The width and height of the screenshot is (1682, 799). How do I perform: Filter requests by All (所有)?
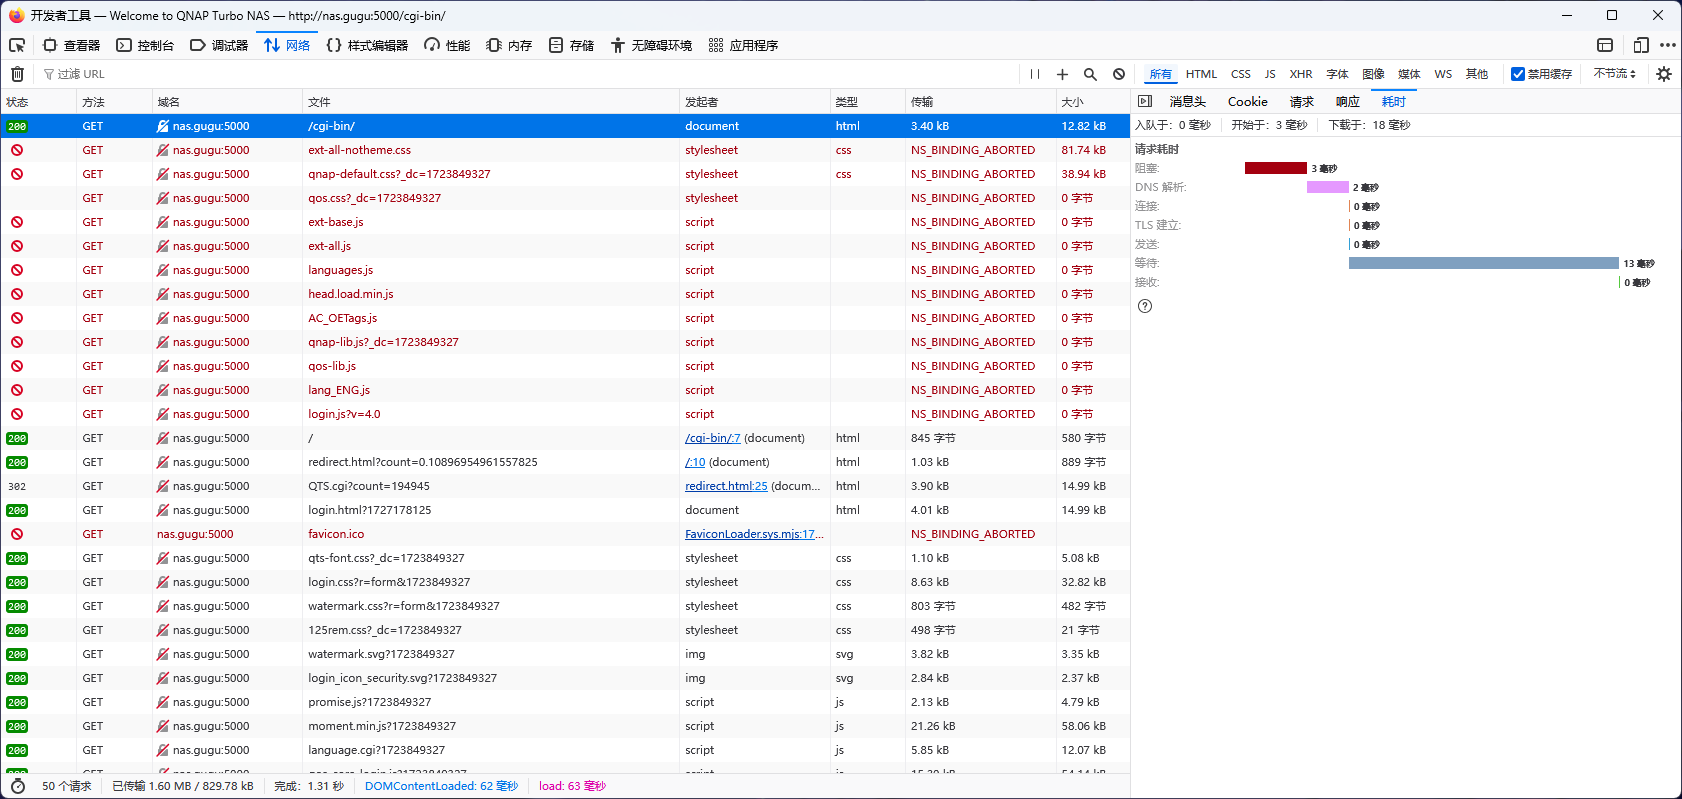[x=1160, y=74]
